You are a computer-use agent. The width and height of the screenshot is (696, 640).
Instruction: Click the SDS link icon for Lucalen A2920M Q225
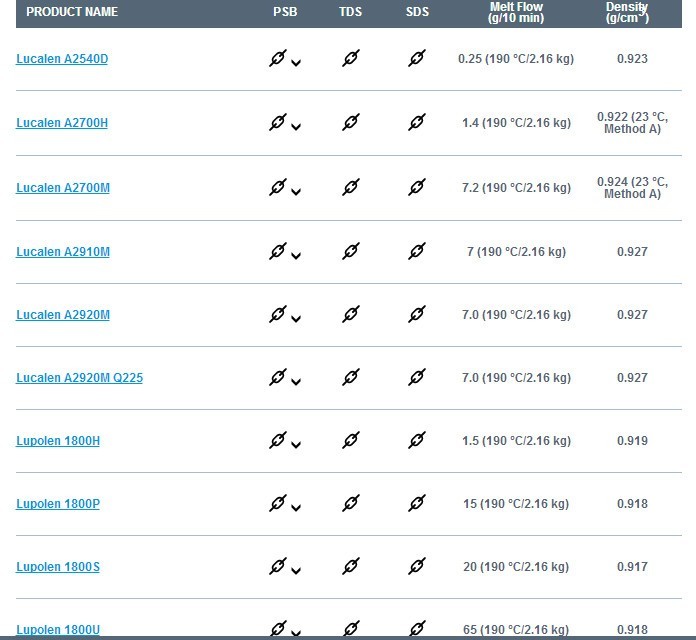point(417,377)
